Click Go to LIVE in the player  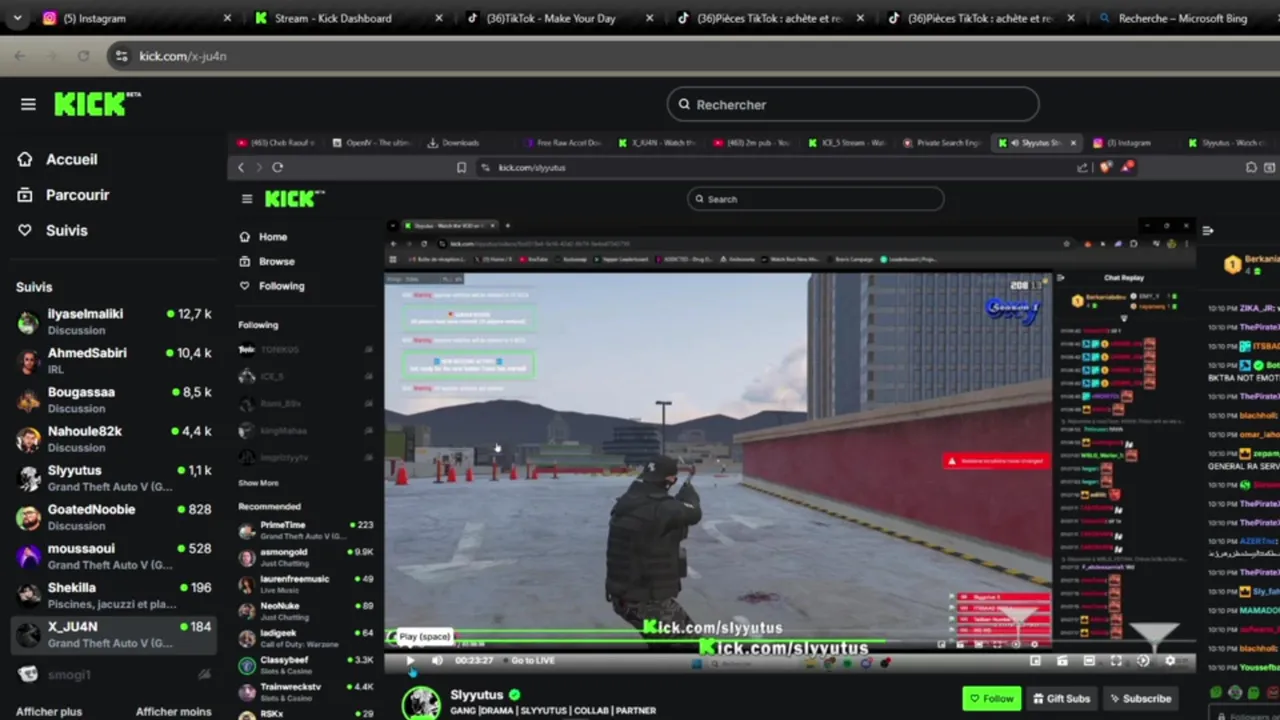coord(532,660)
